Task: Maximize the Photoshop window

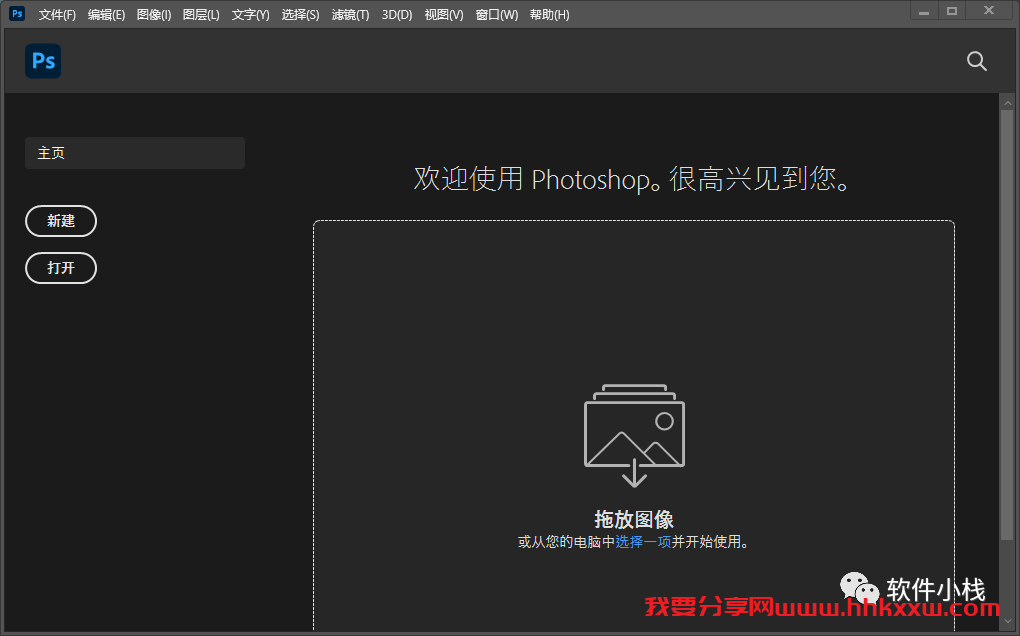Action: [x=952, y=11]
